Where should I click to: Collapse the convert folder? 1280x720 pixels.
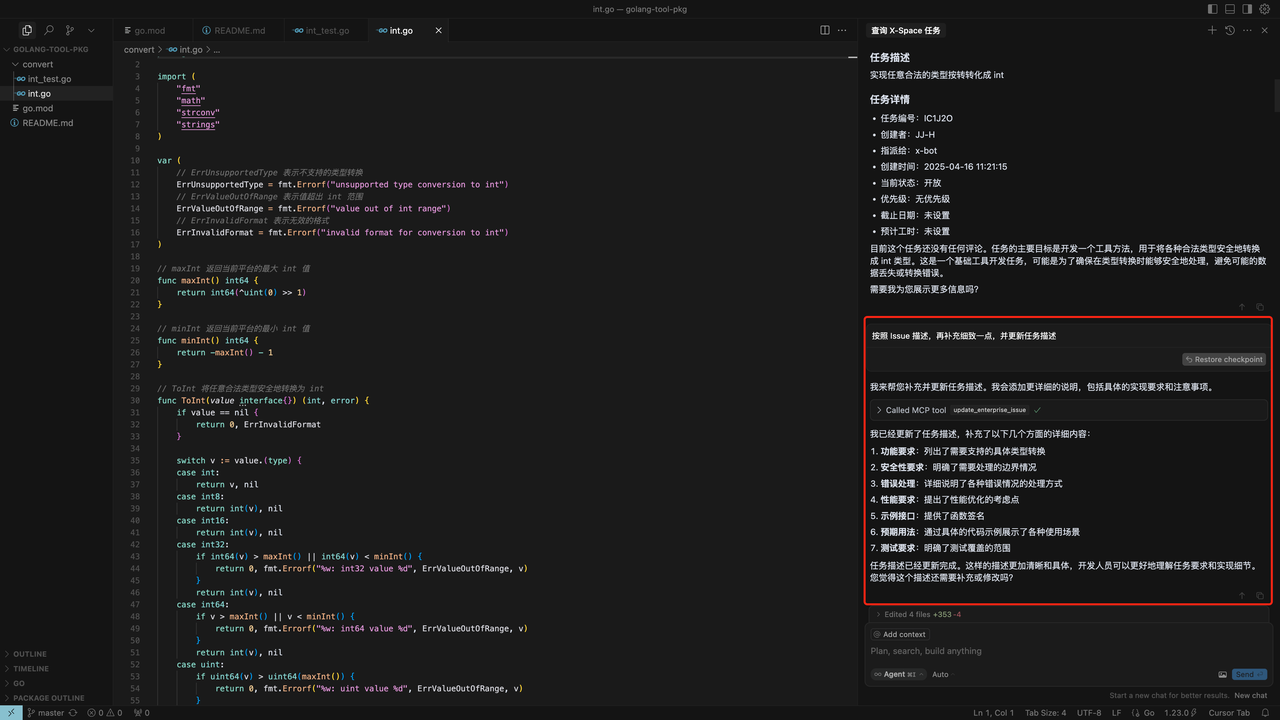pos(56,64)
